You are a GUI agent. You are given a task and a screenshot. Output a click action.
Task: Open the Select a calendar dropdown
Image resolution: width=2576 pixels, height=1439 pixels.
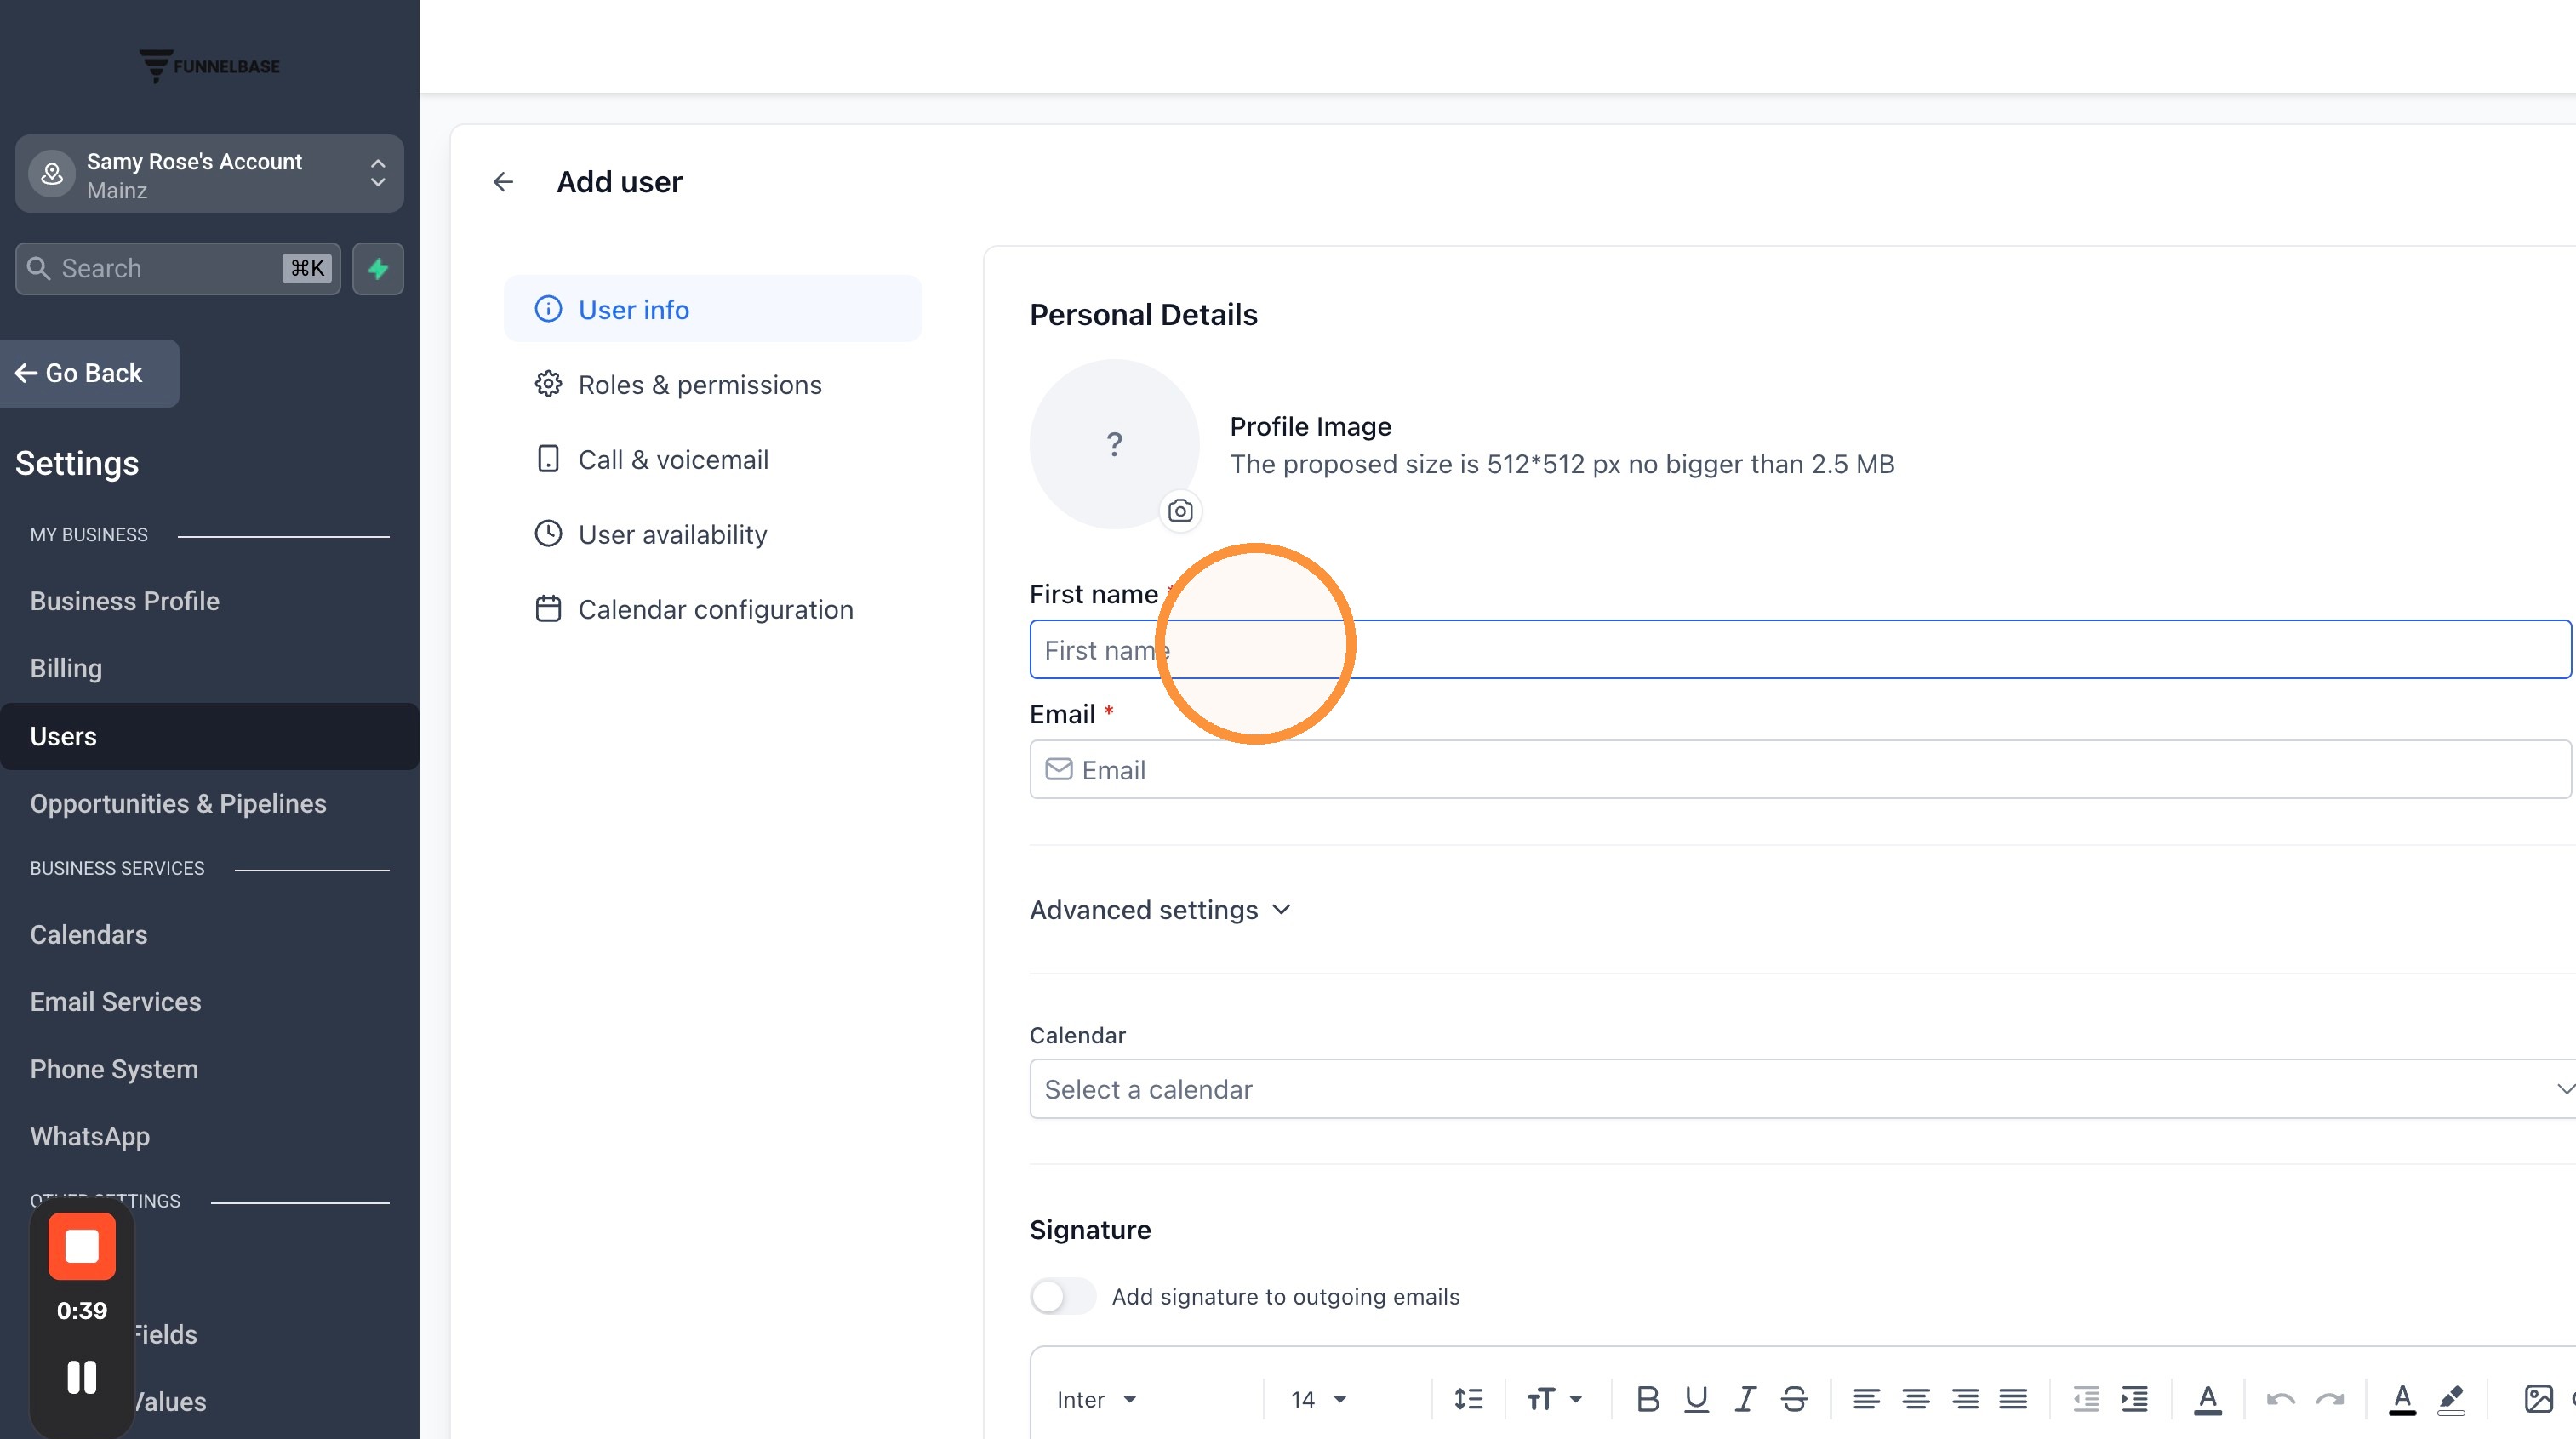1802,1089
